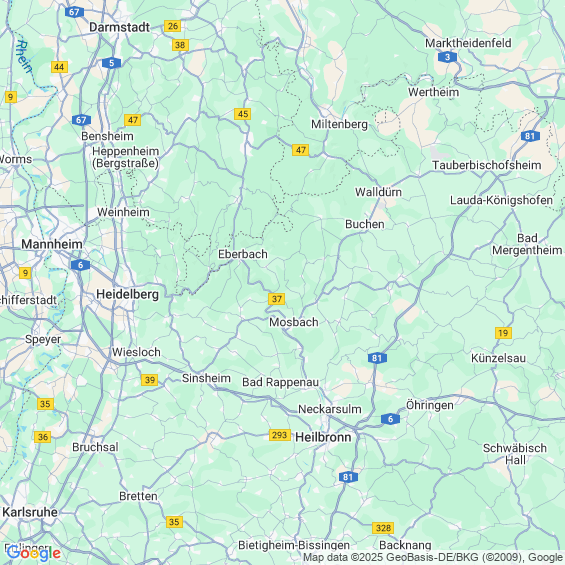Select the Eberbach town label
This screenshot has width=565, height=565.
243,254
